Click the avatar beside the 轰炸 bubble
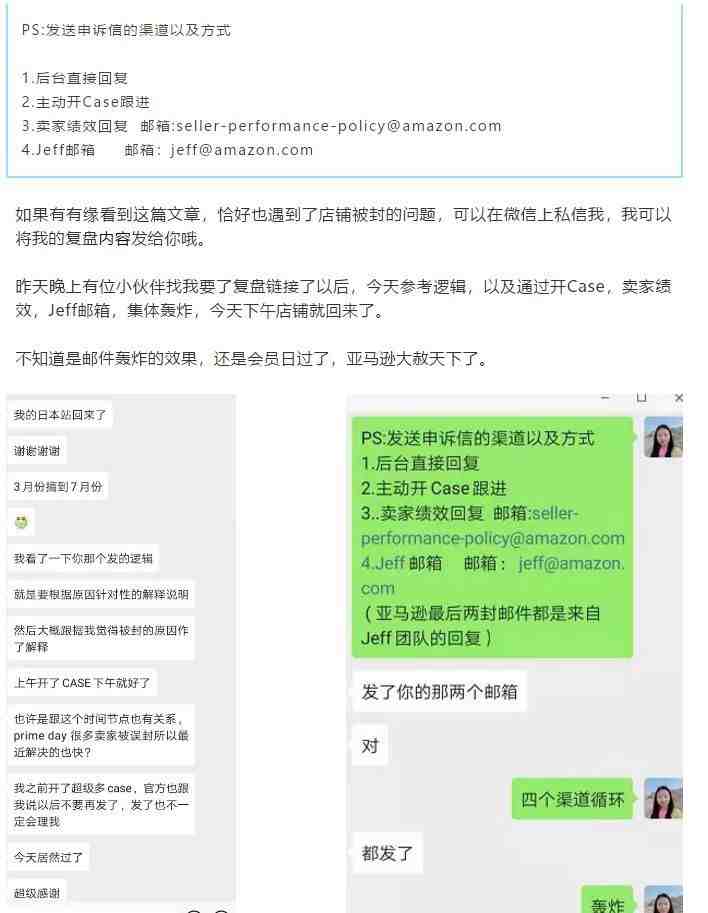Screen dimensions: 708x913 (x=663, y=900)
